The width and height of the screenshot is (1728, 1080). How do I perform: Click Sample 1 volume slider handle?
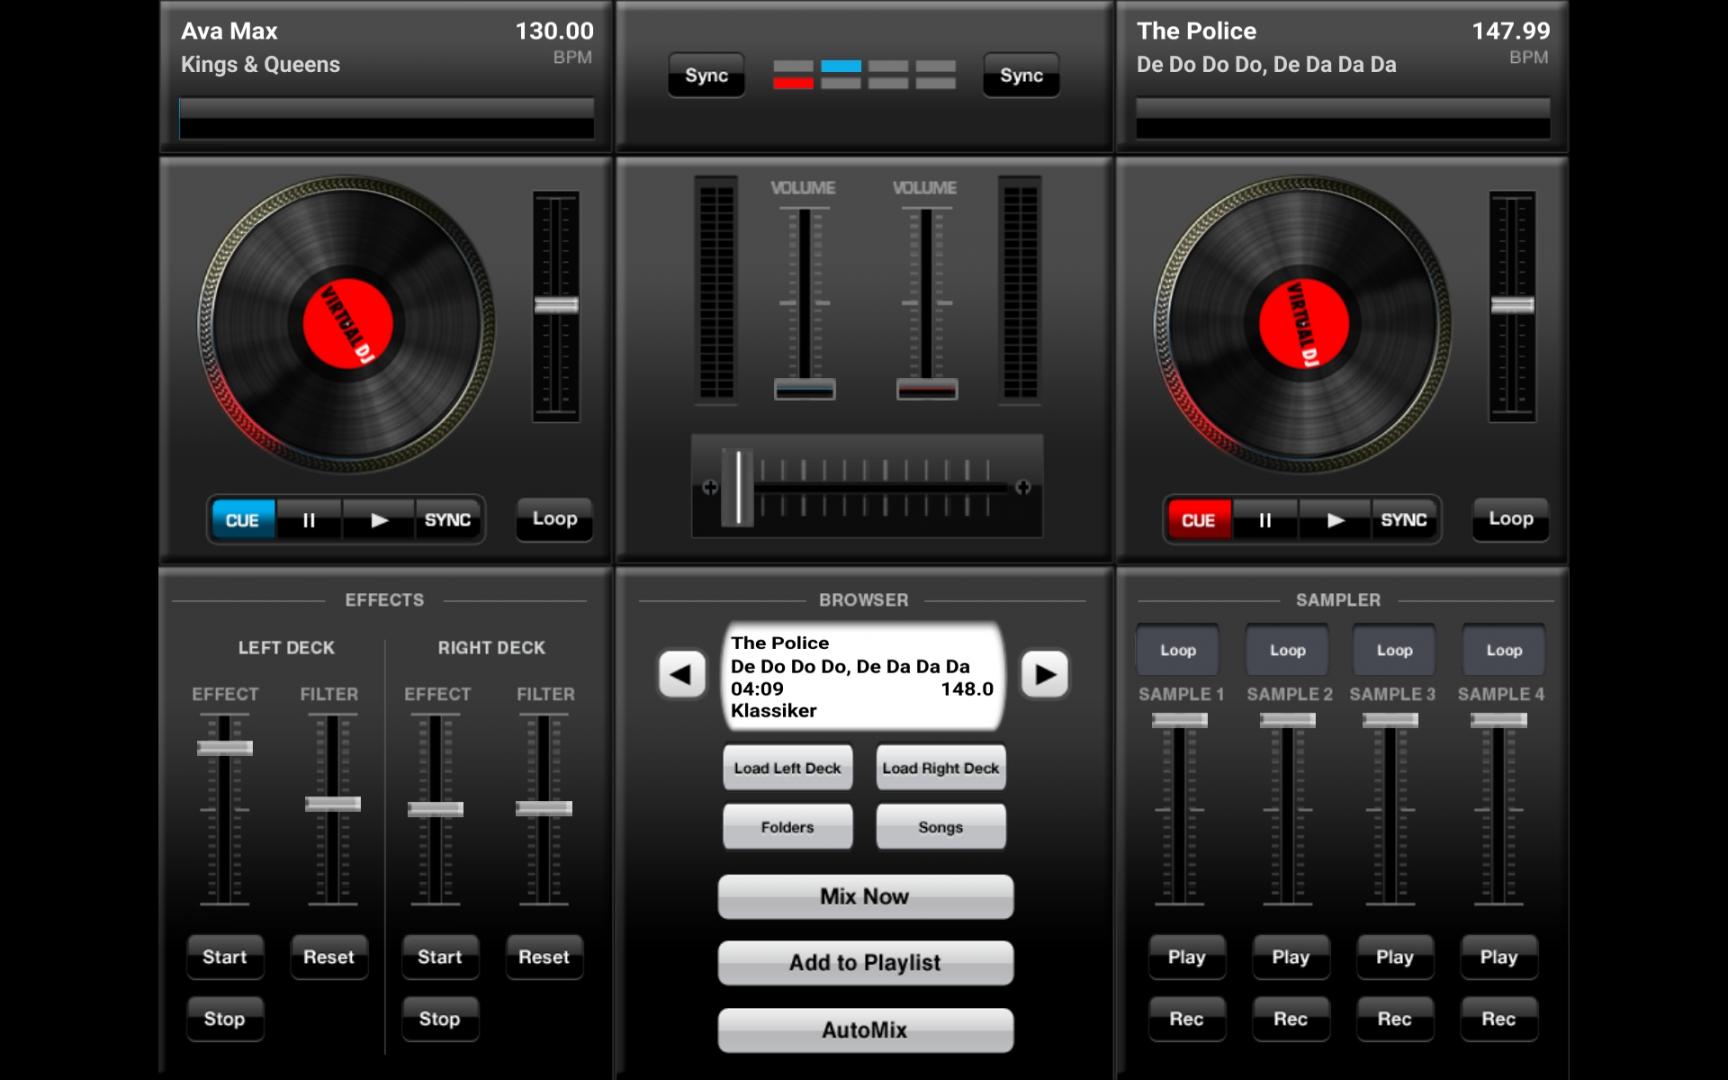click(x=1180, y=720)
